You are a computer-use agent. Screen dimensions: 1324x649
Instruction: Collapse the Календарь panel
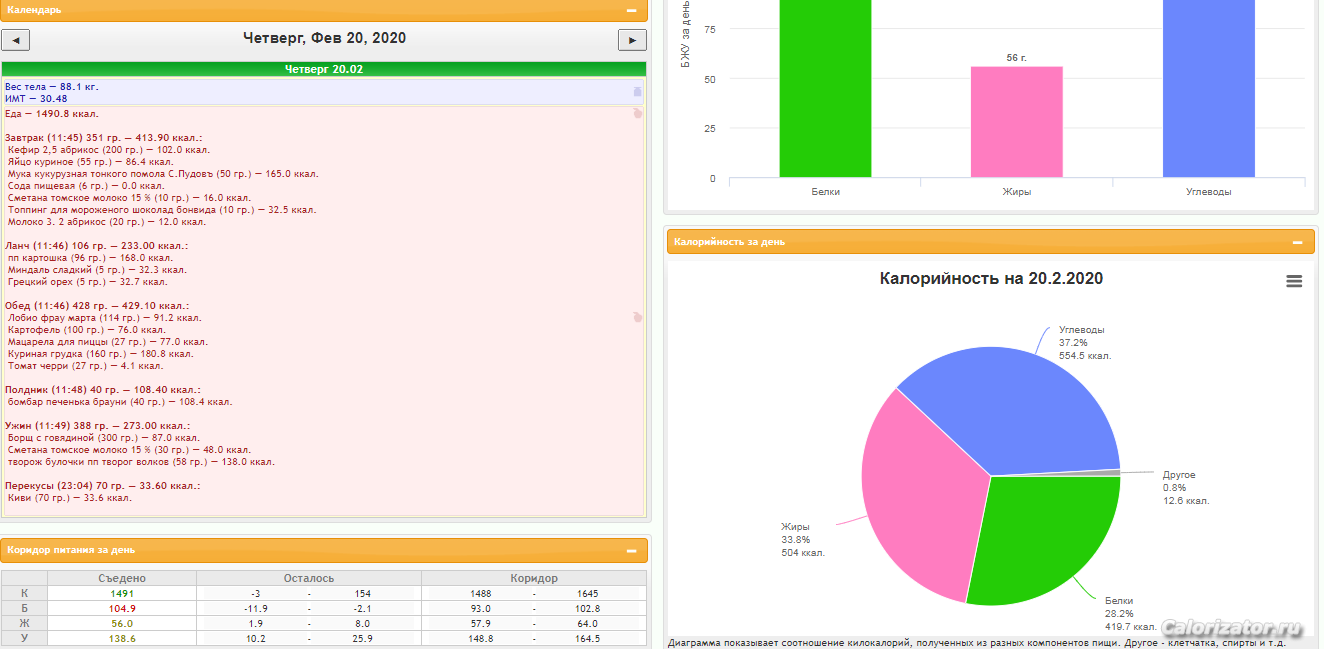click(x=631, y=10)
